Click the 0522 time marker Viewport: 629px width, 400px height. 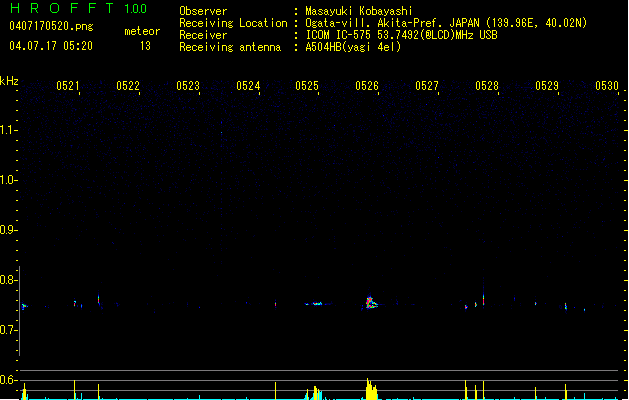[128, 86]
